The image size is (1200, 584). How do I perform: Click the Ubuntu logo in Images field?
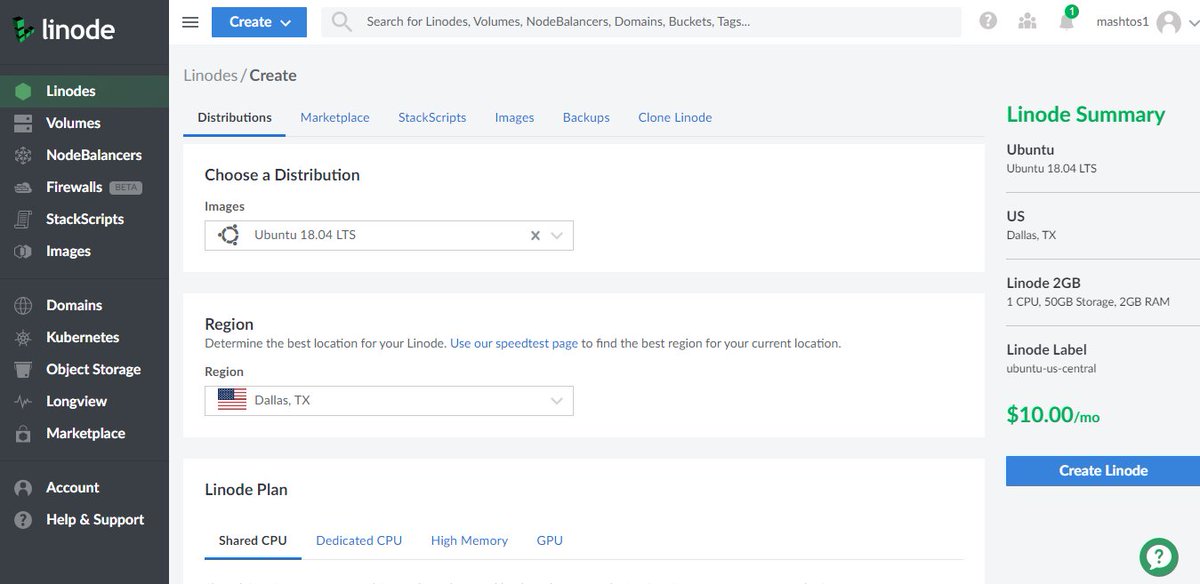(x=229, y=235)
